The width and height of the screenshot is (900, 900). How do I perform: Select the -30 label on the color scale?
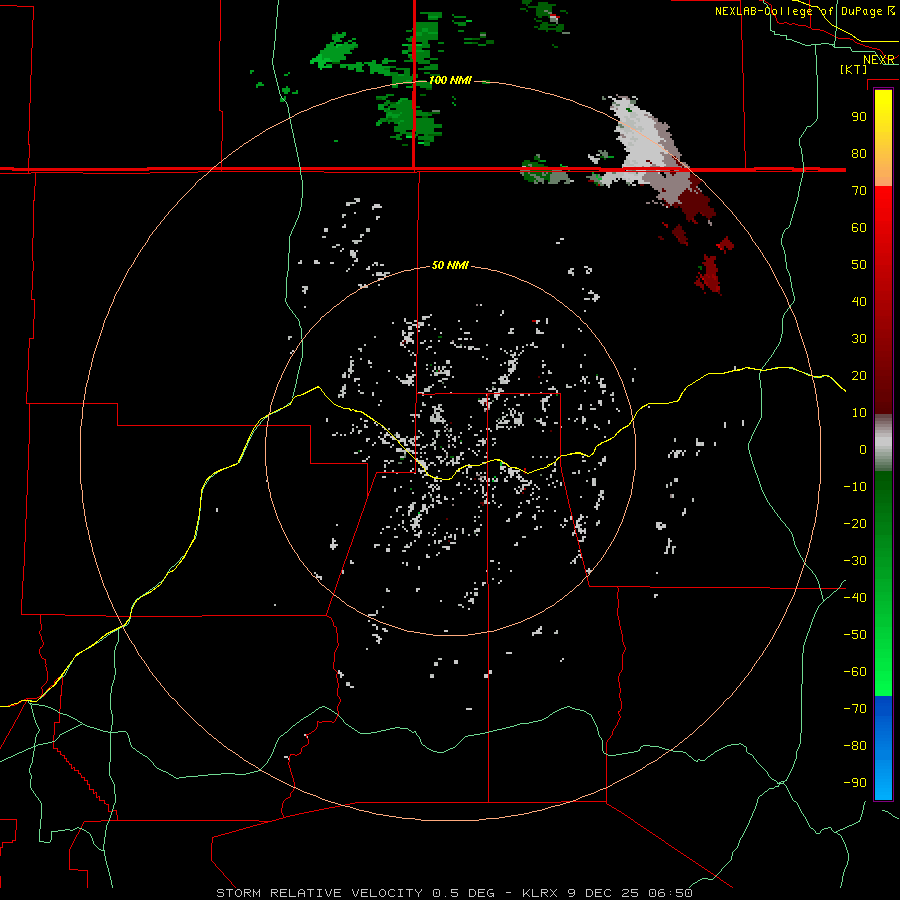click(855, 561)
